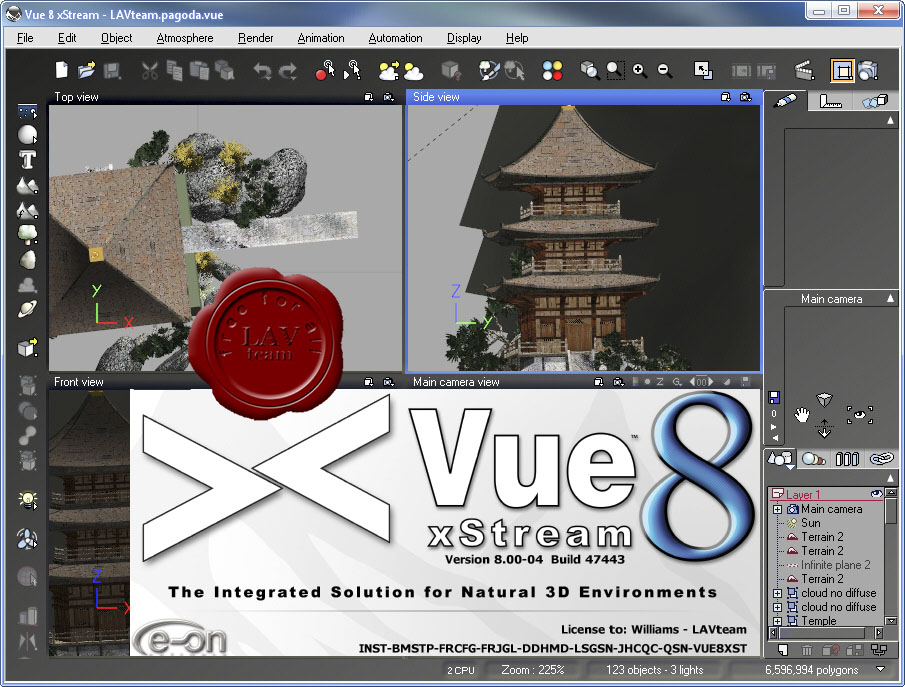Add a rock from the left toolbar
905x687 pixels.
27,260
